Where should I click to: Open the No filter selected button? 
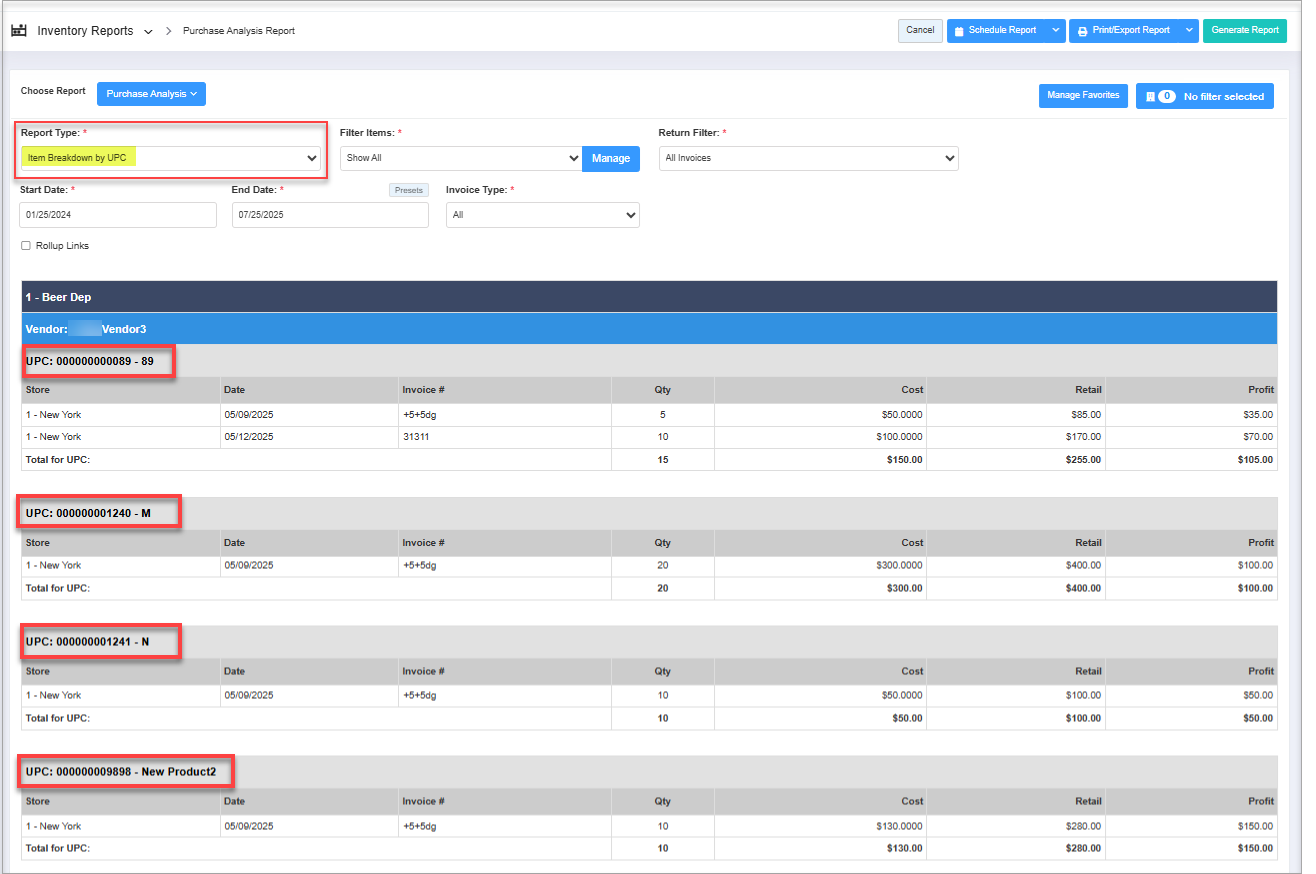[1205, 96]
